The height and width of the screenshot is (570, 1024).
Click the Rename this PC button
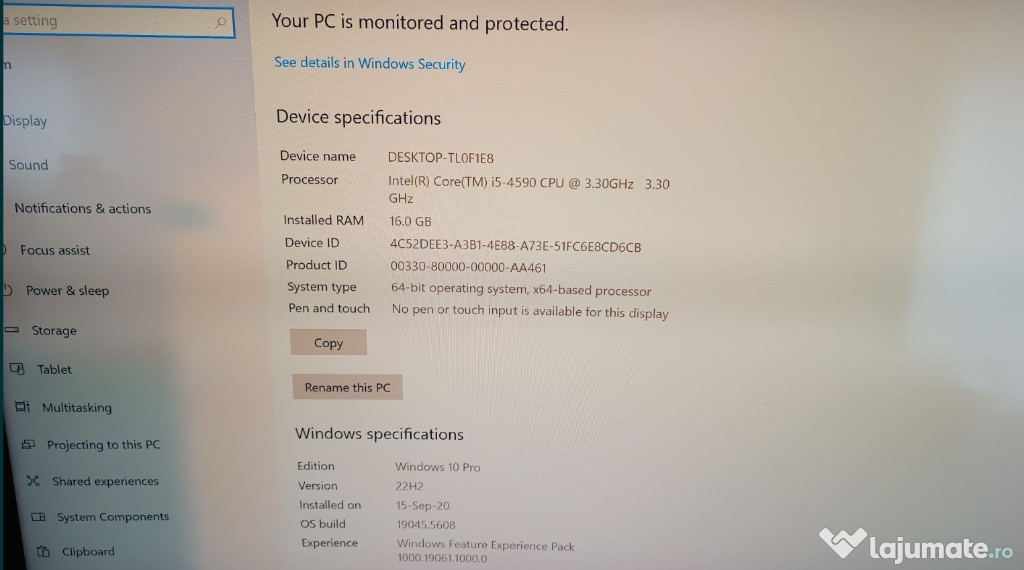[x=347, y=387]
